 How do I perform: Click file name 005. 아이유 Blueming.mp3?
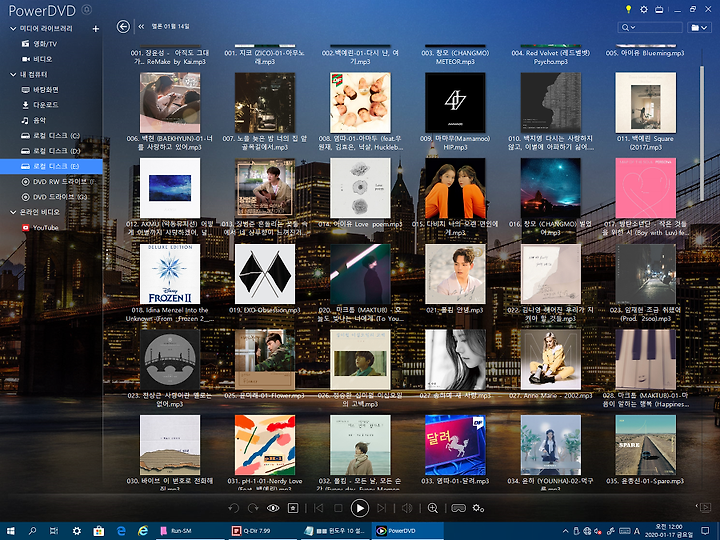click(x=645, y=53)
